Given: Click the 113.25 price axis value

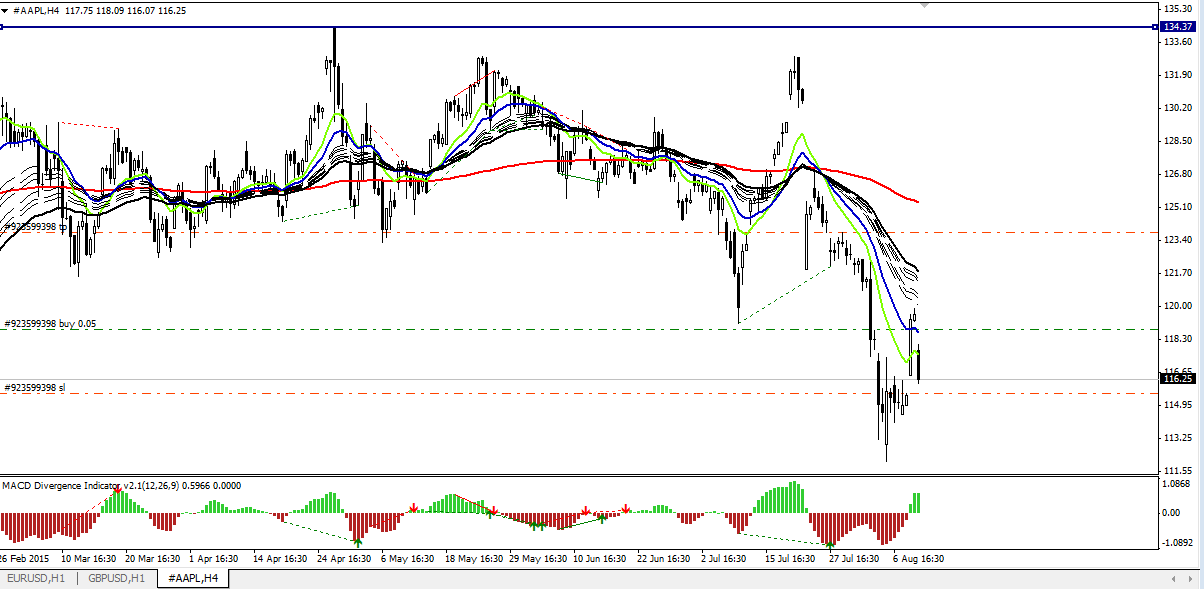Looking at the screenshot, I should pos(1178,438).
